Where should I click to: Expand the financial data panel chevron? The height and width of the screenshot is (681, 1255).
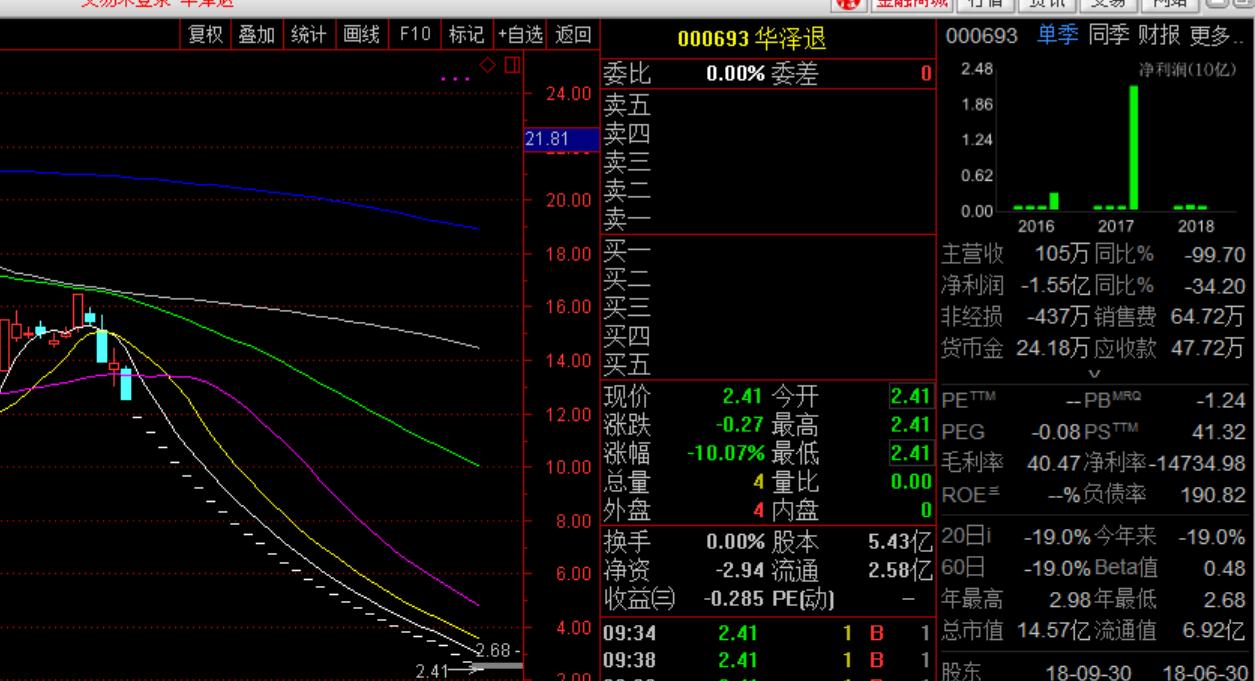tap(1094, 374)
